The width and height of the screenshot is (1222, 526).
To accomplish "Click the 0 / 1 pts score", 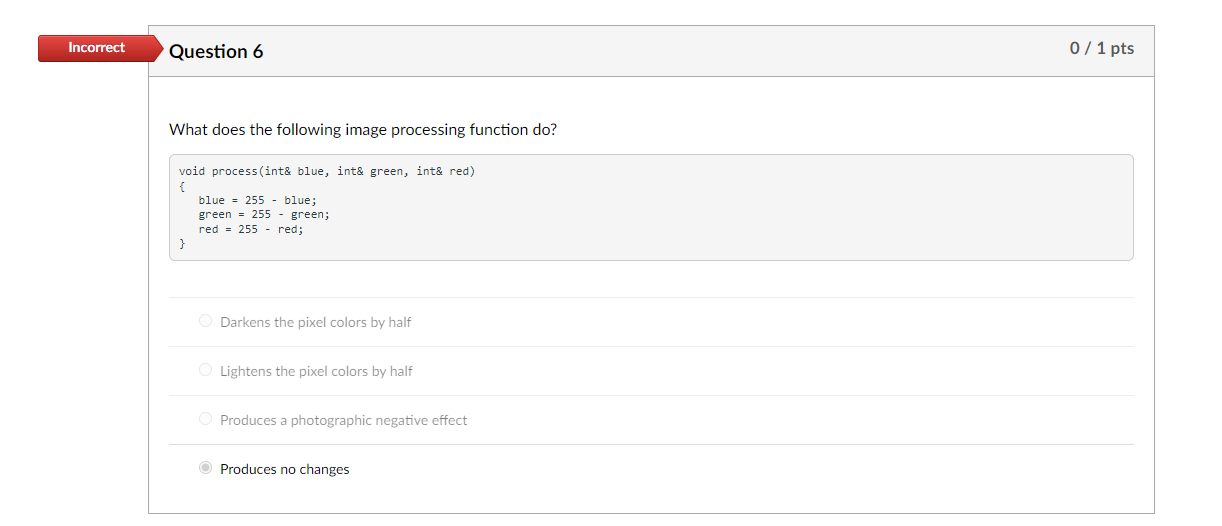I will pyautogui.click(x=1101, y=48).
